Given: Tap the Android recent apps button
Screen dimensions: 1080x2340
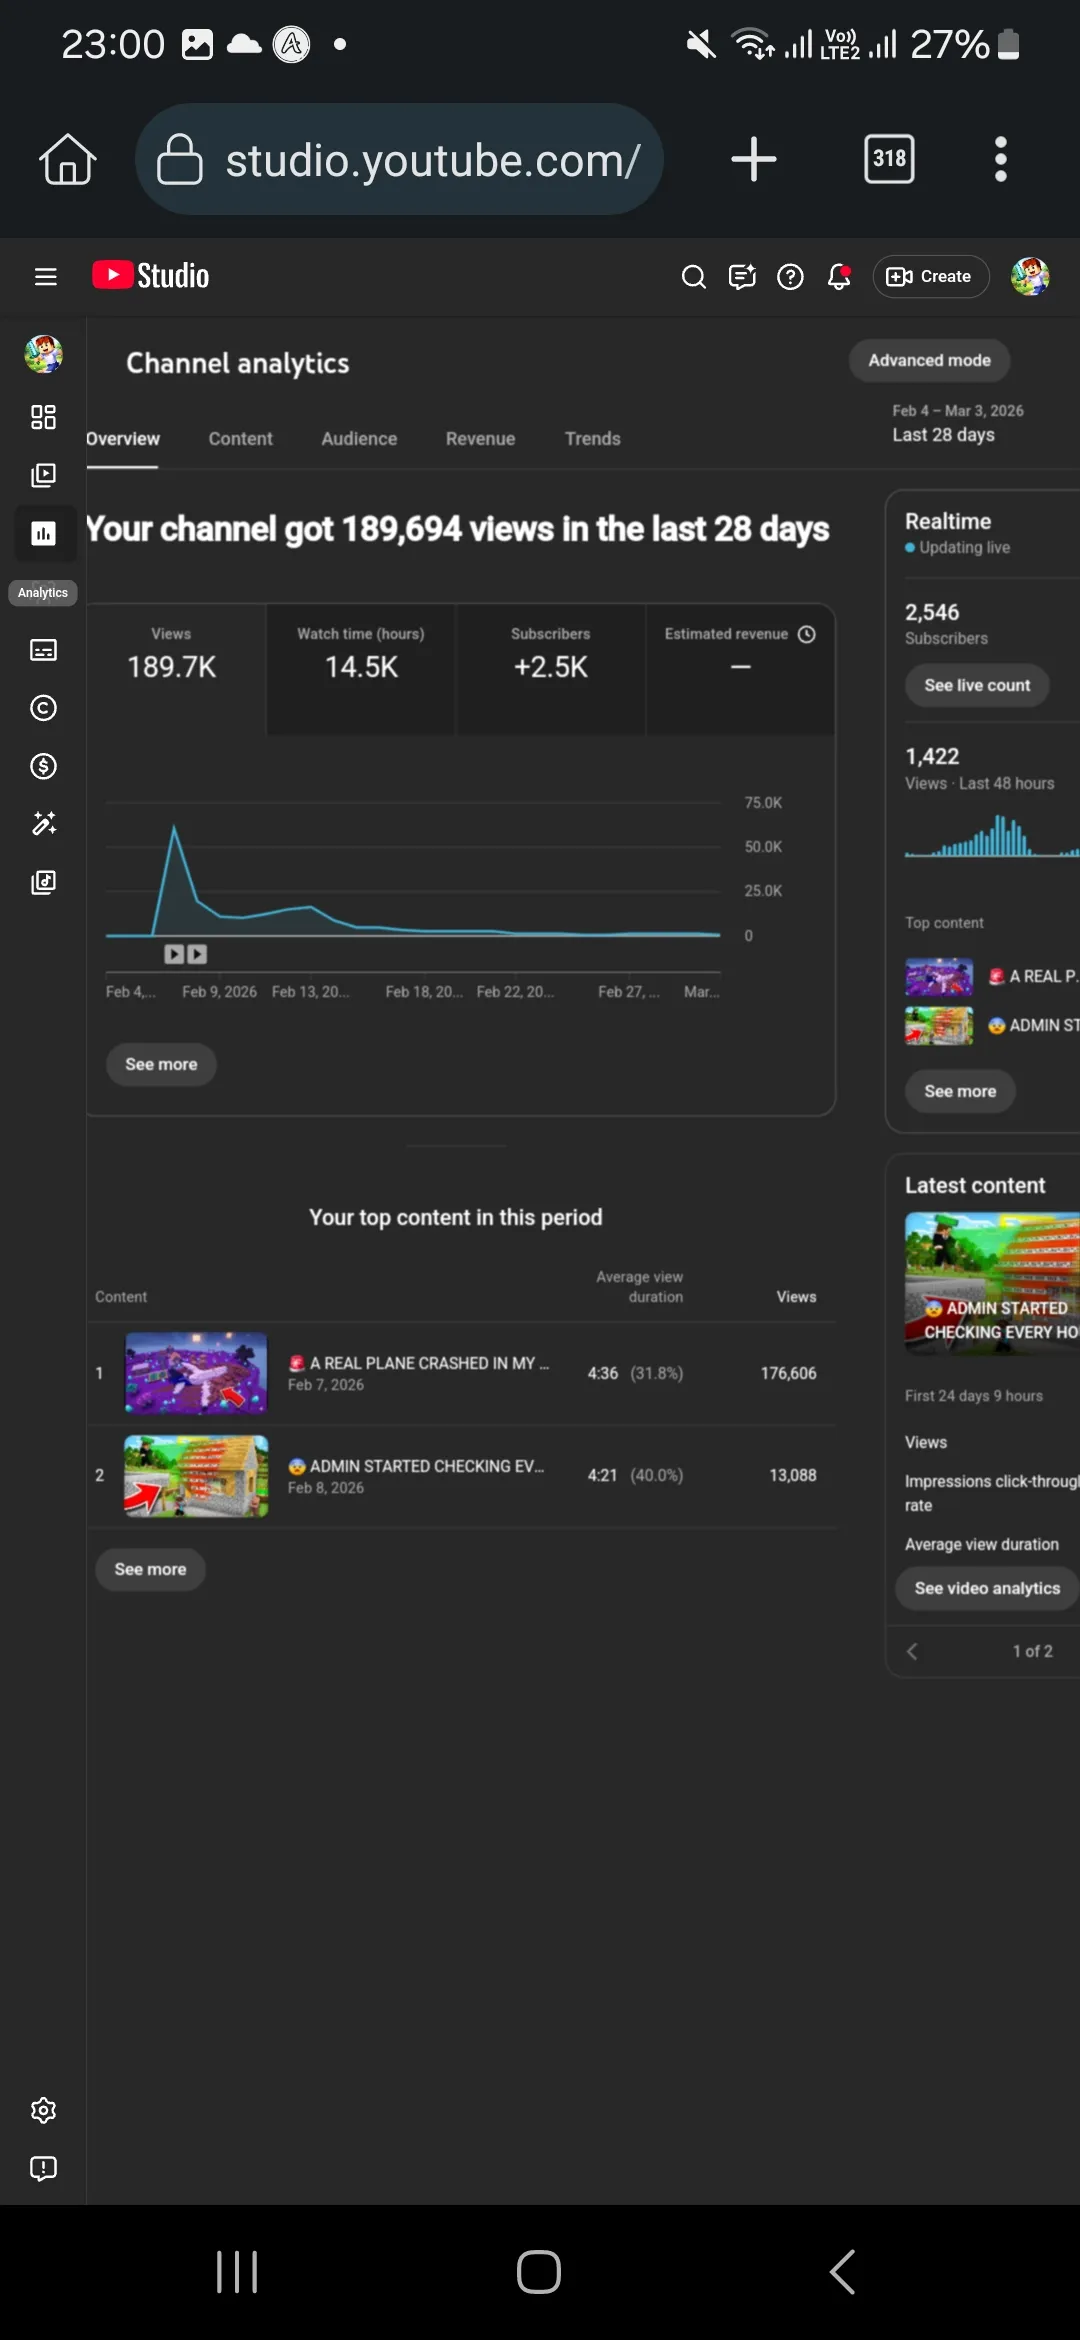Looking at the screenshot, I should coord(237,2272).
